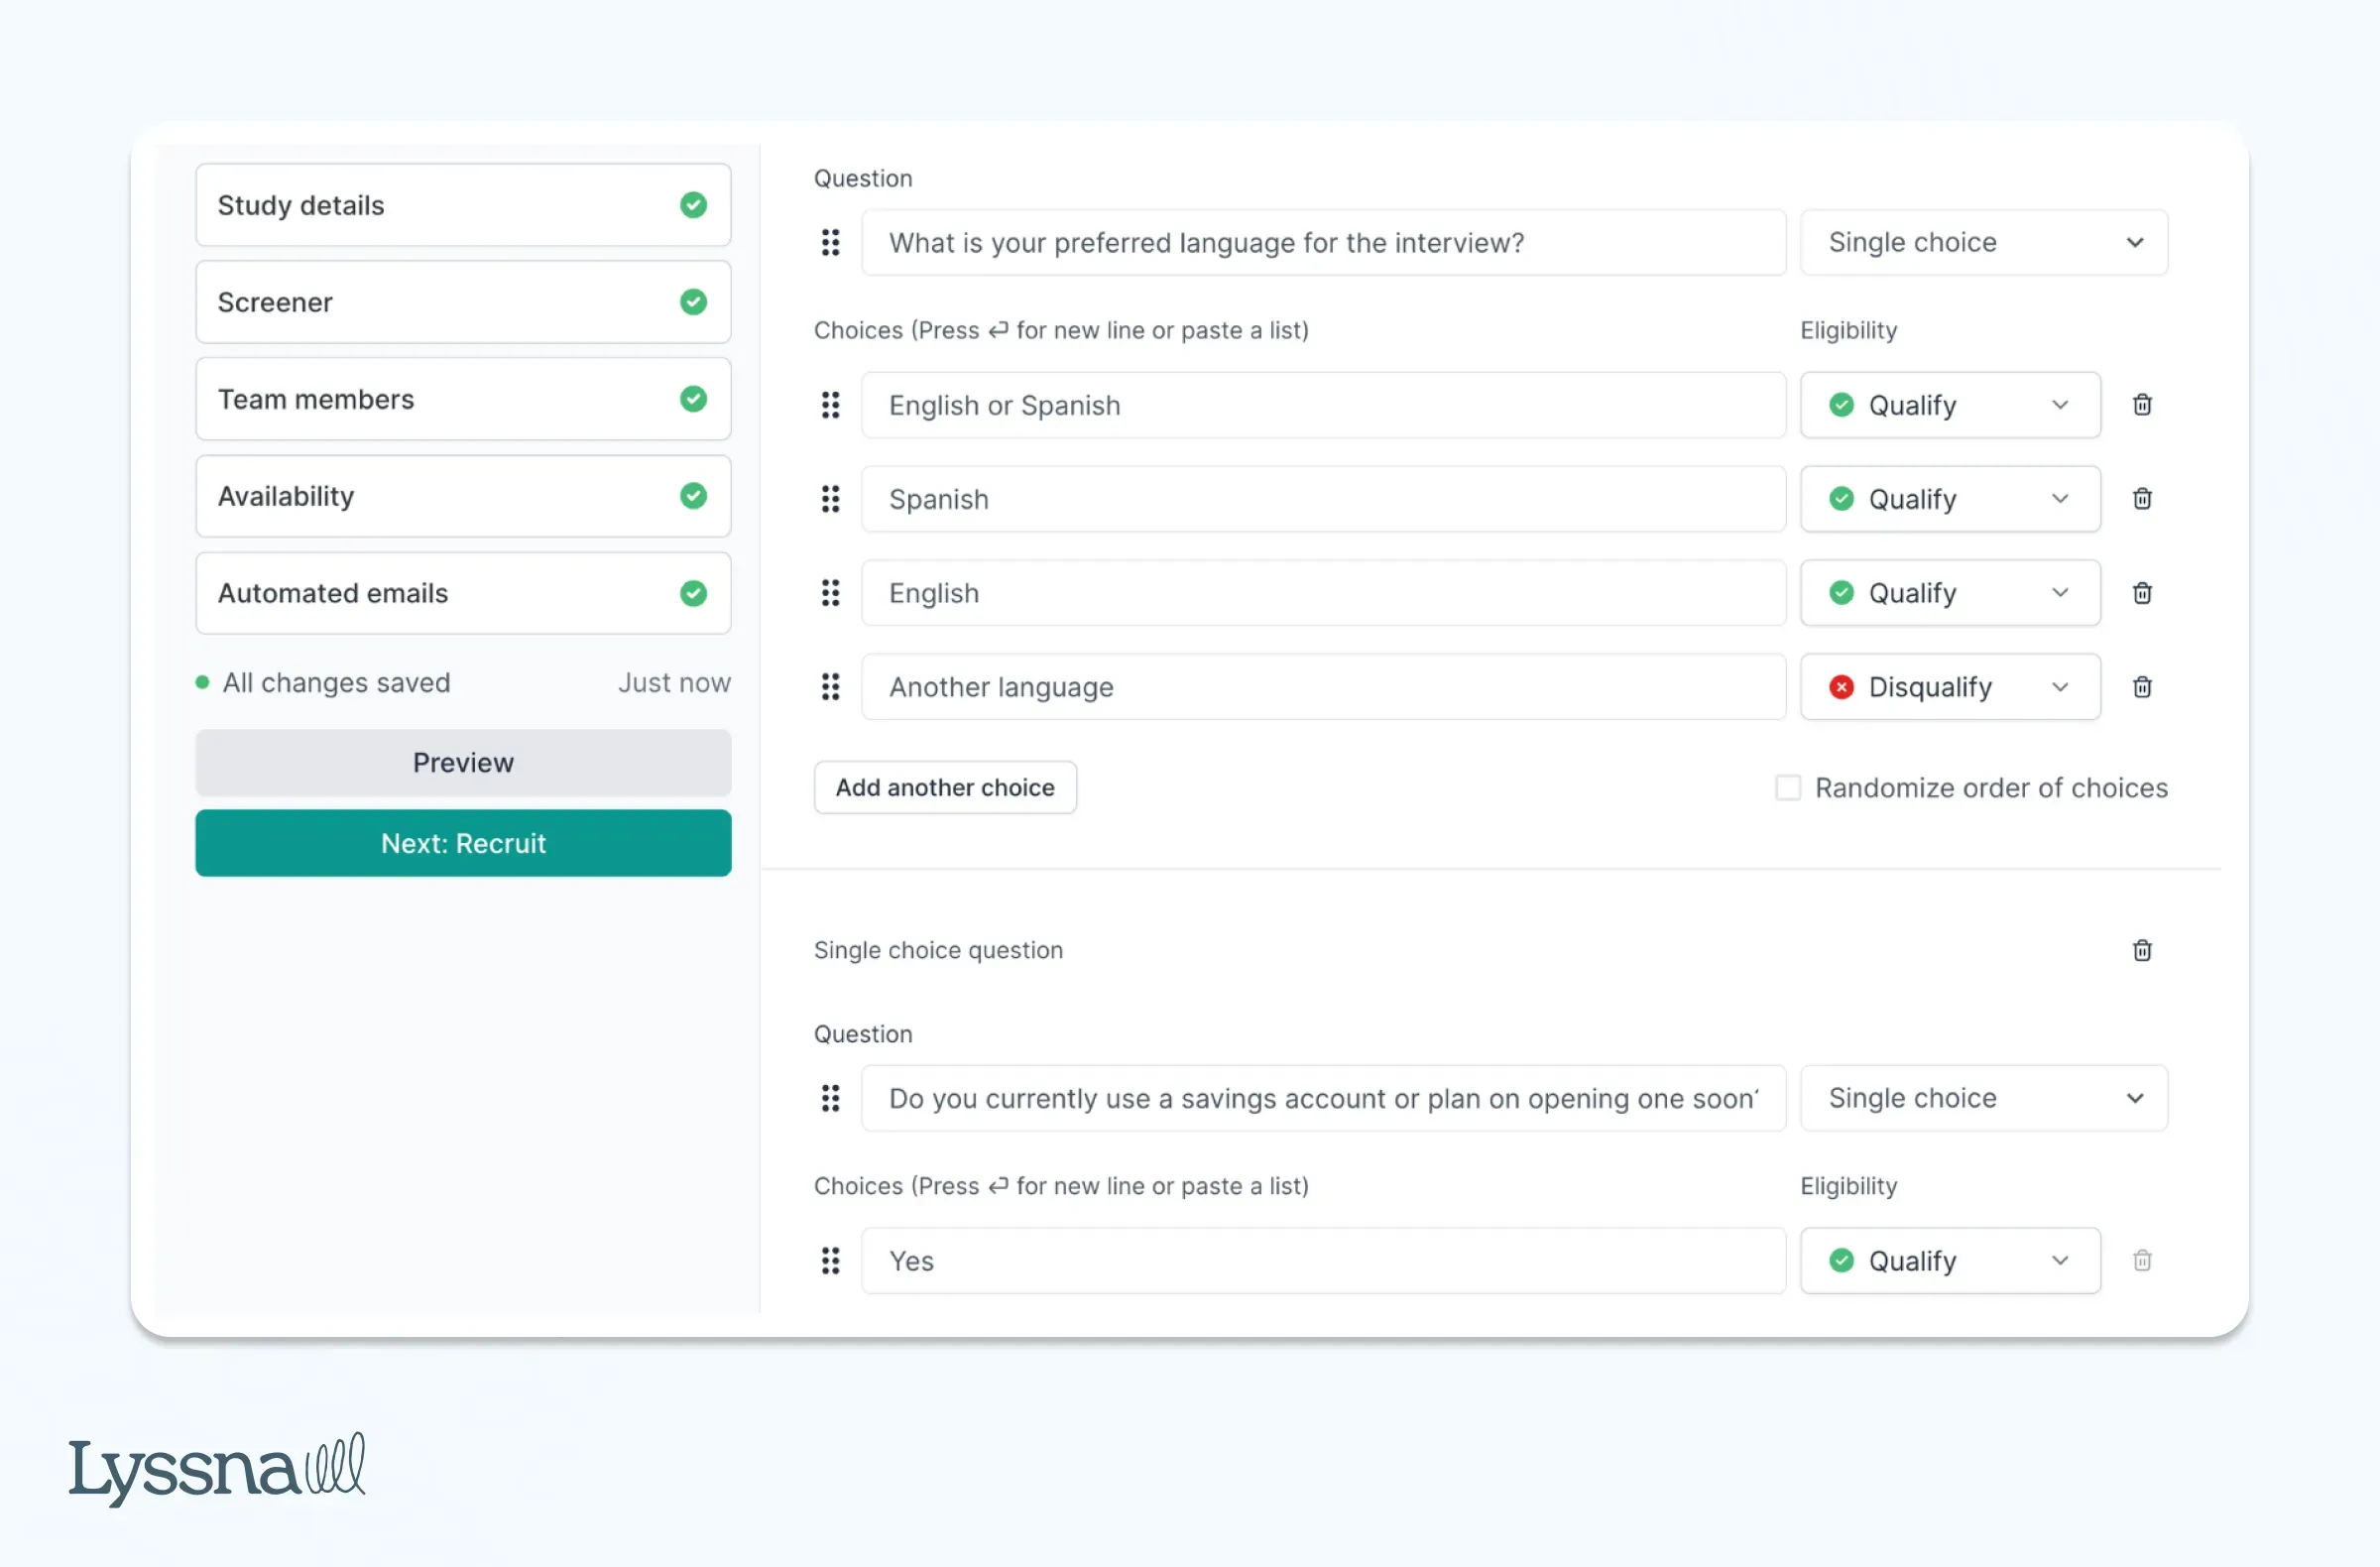2380x1567 pixels.
Task: Remove the savings account question
Action: (x=2142, y=950)
